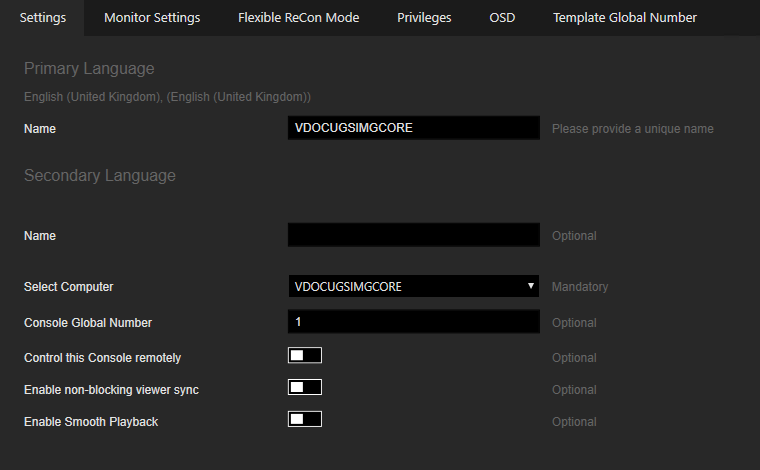760x470 pixels.
Task: Click the Settings tab
Action: [43, 18]
